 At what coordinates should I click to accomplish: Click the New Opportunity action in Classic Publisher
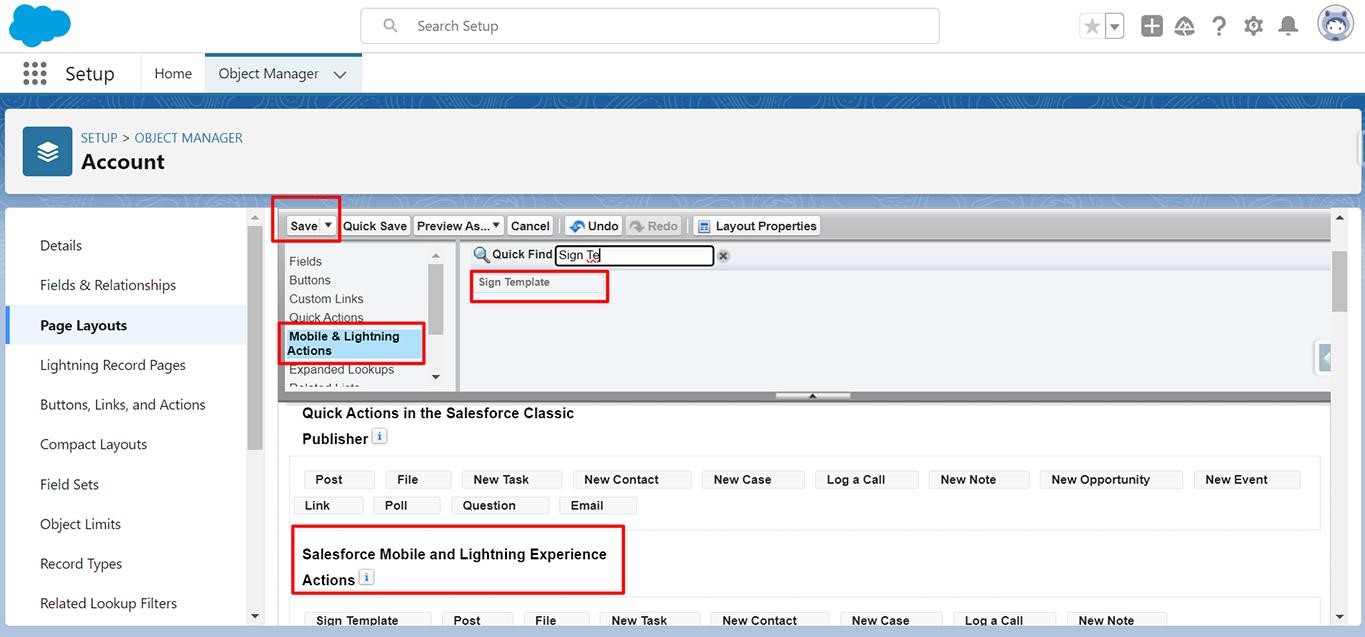(1111, 480)
